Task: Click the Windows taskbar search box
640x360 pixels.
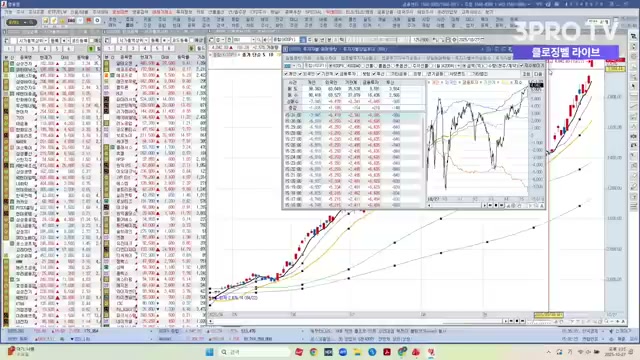Action: 253,352
